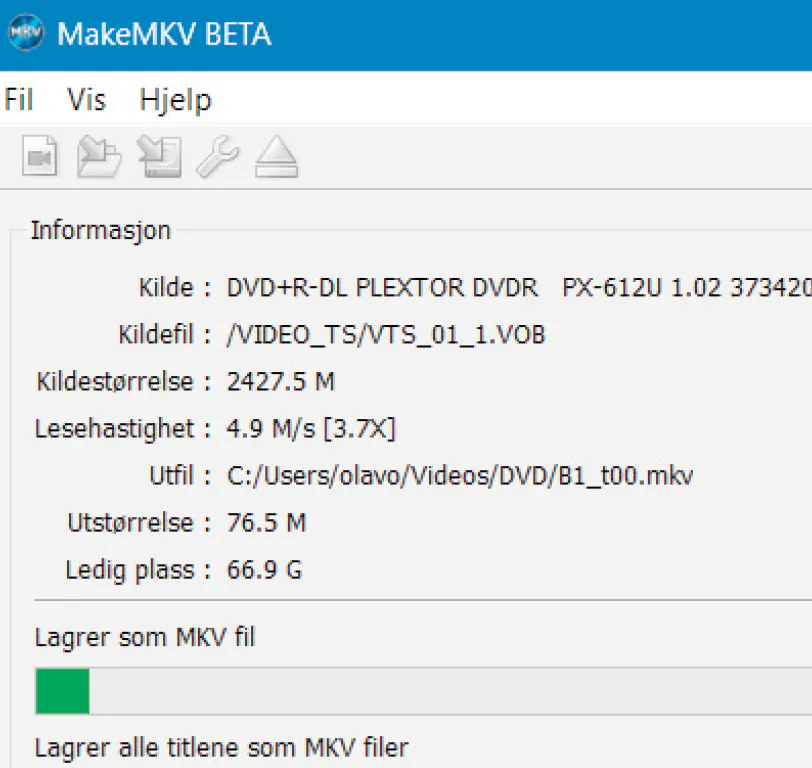
Task: Click 'Lagrer alle titlene som MKV filer' label
Action: point(221,747)
